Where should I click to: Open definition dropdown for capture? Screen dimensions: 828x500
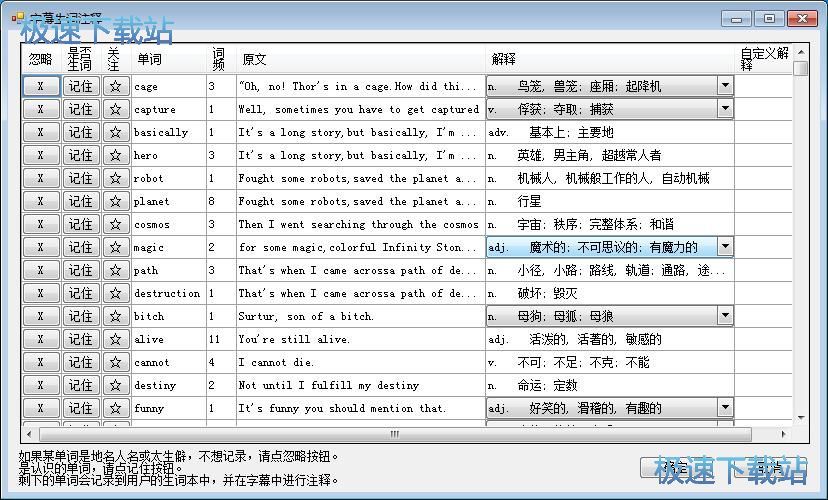click(725, 109)
